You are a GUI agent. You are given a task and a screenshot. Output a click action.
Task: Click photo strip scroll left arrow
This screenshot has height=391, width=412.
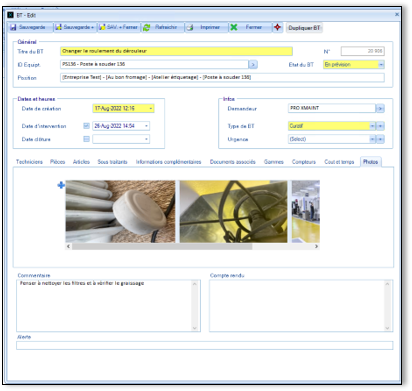[68, 246]
